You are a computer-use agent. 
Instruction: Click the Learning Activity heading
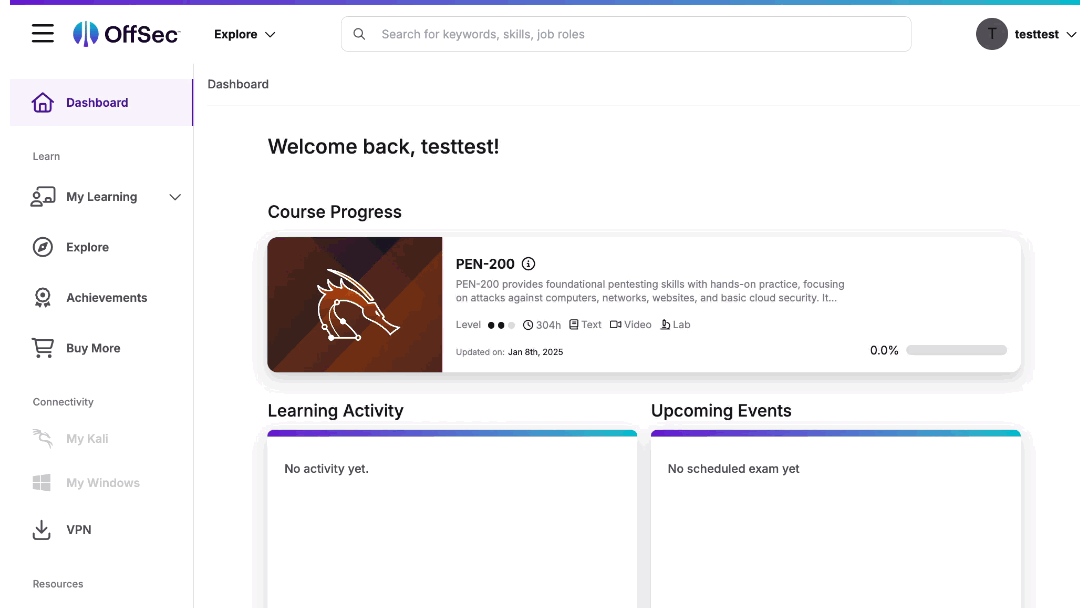point(335,410)
